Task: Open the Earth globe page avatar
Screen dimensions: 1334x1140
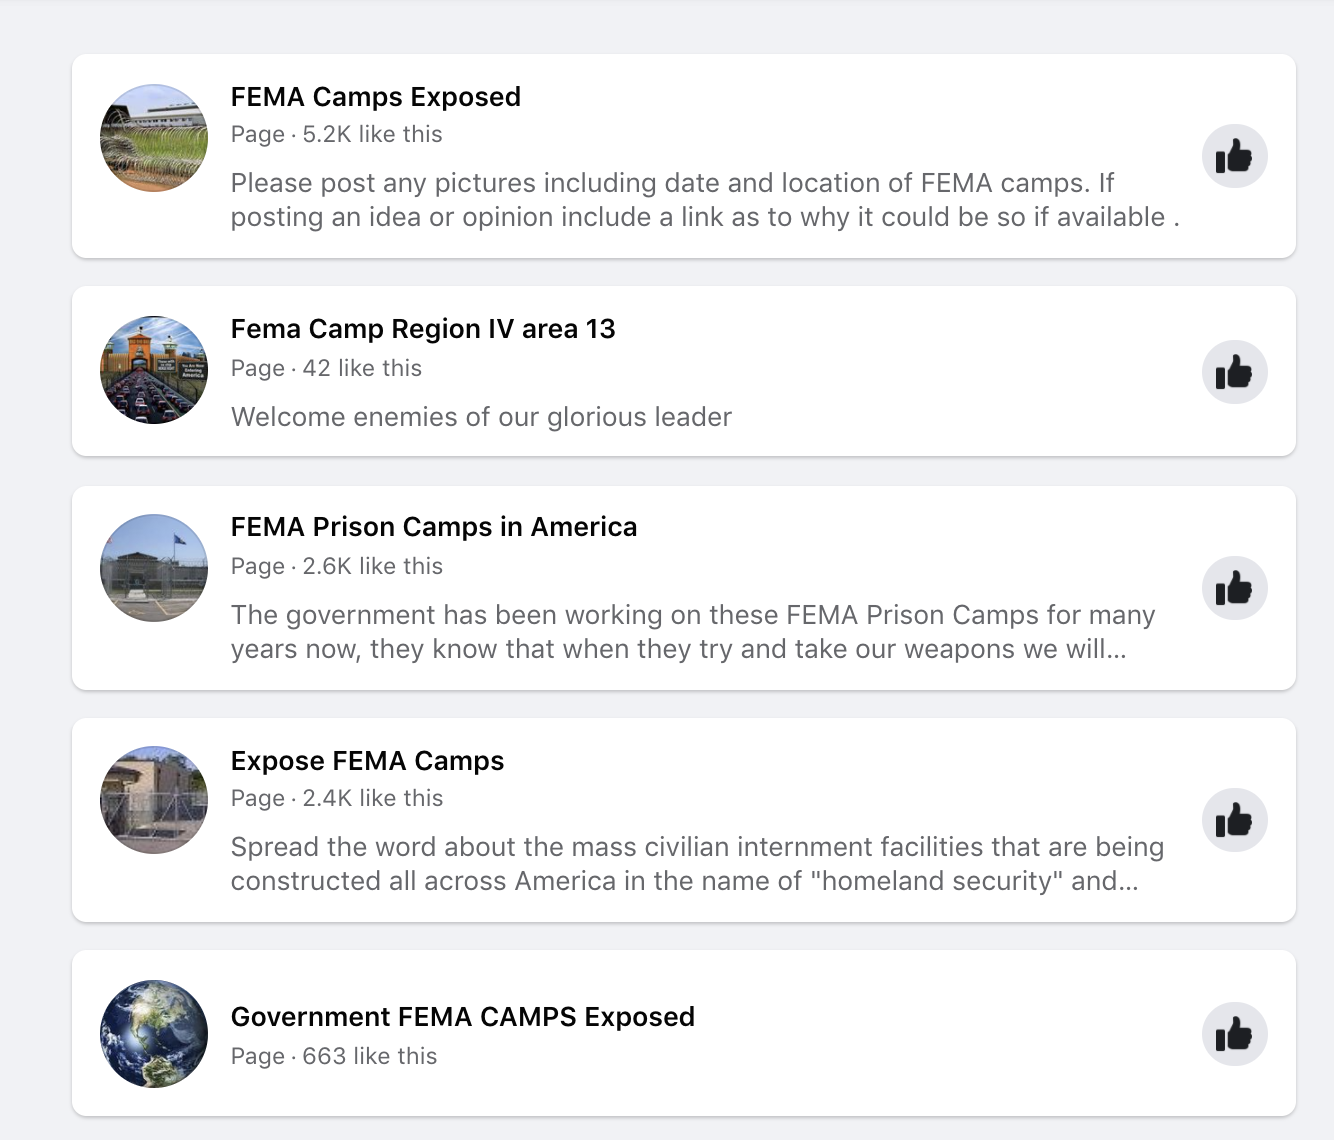Action: coord(154,1034)
